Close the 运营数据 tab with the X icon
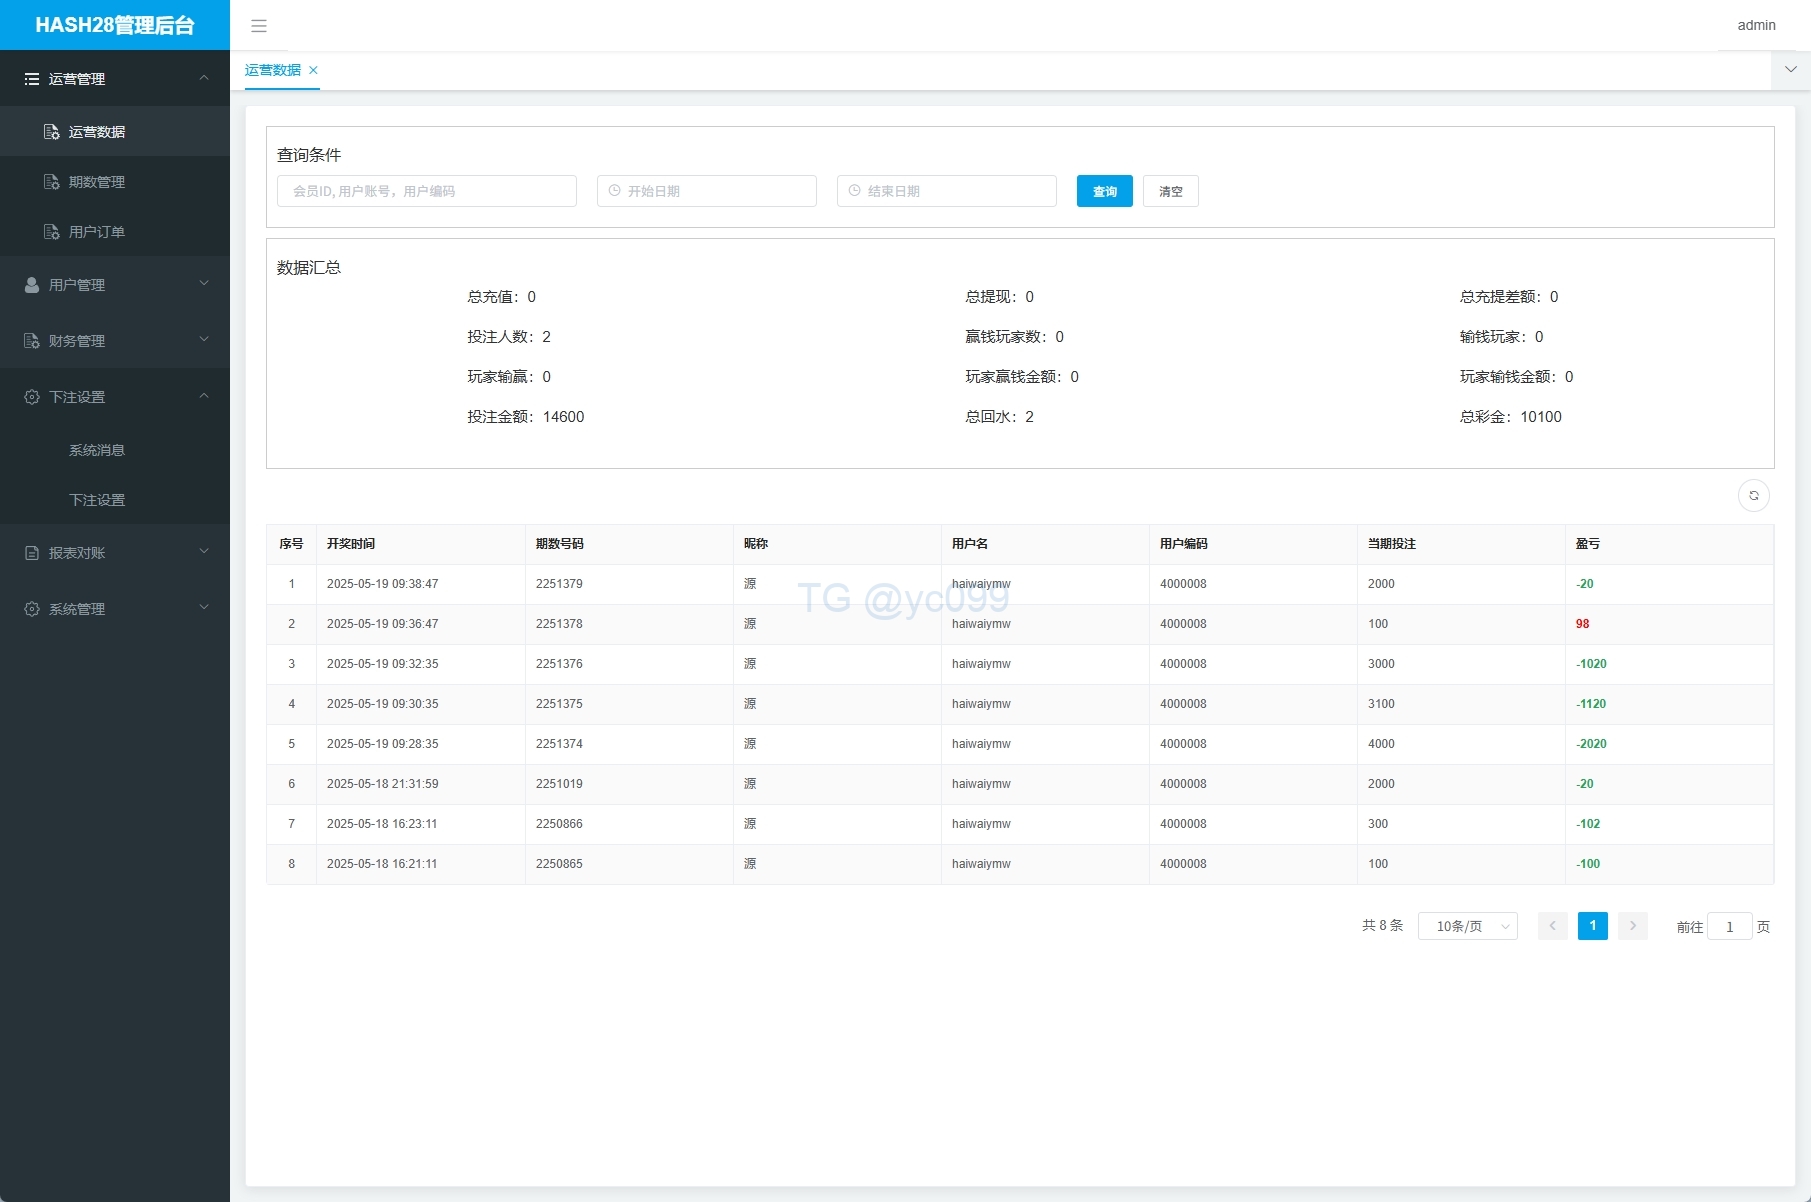The image size is (1811, 1202). coord(313,70)
